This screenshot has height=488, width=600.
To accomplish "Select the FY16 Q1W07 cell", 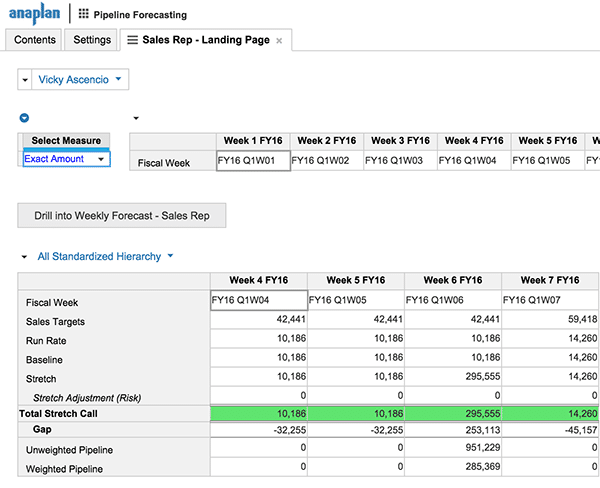I will click(x=550, y=300).
